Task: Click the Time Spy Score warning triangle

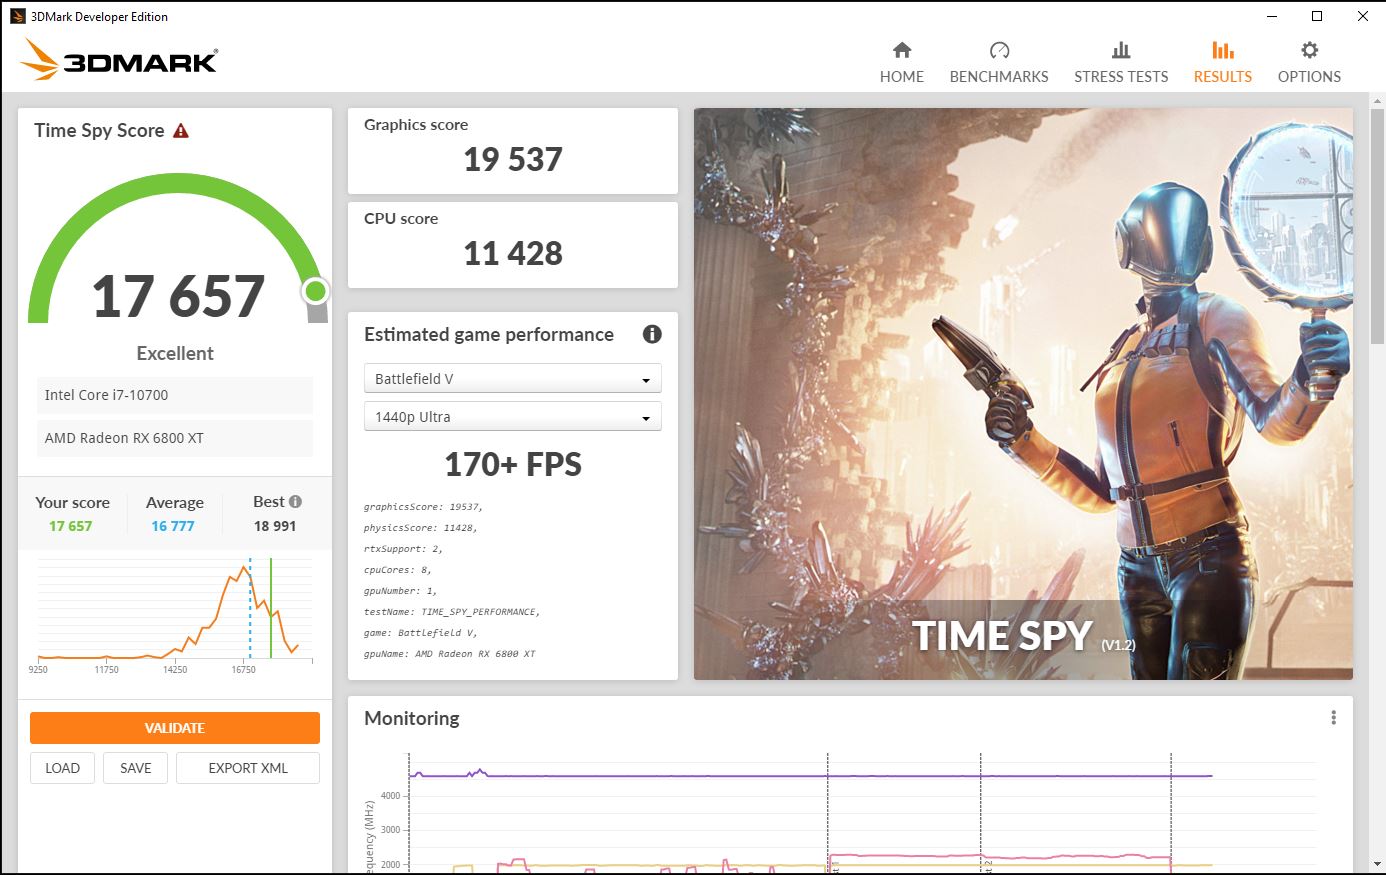Action: point(181,131)
